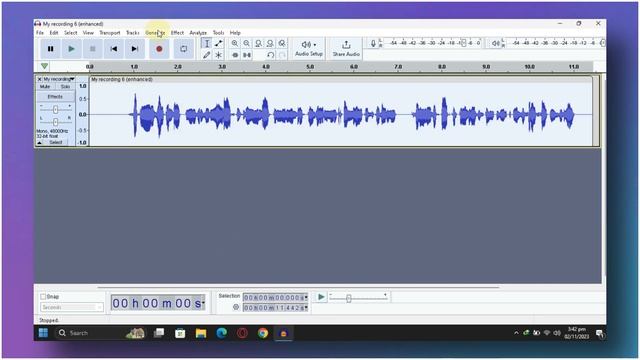The width and height of the screenshot is (640, 360).
Task: Open the time display format dropdown arrow
Action: coord(203,303)
